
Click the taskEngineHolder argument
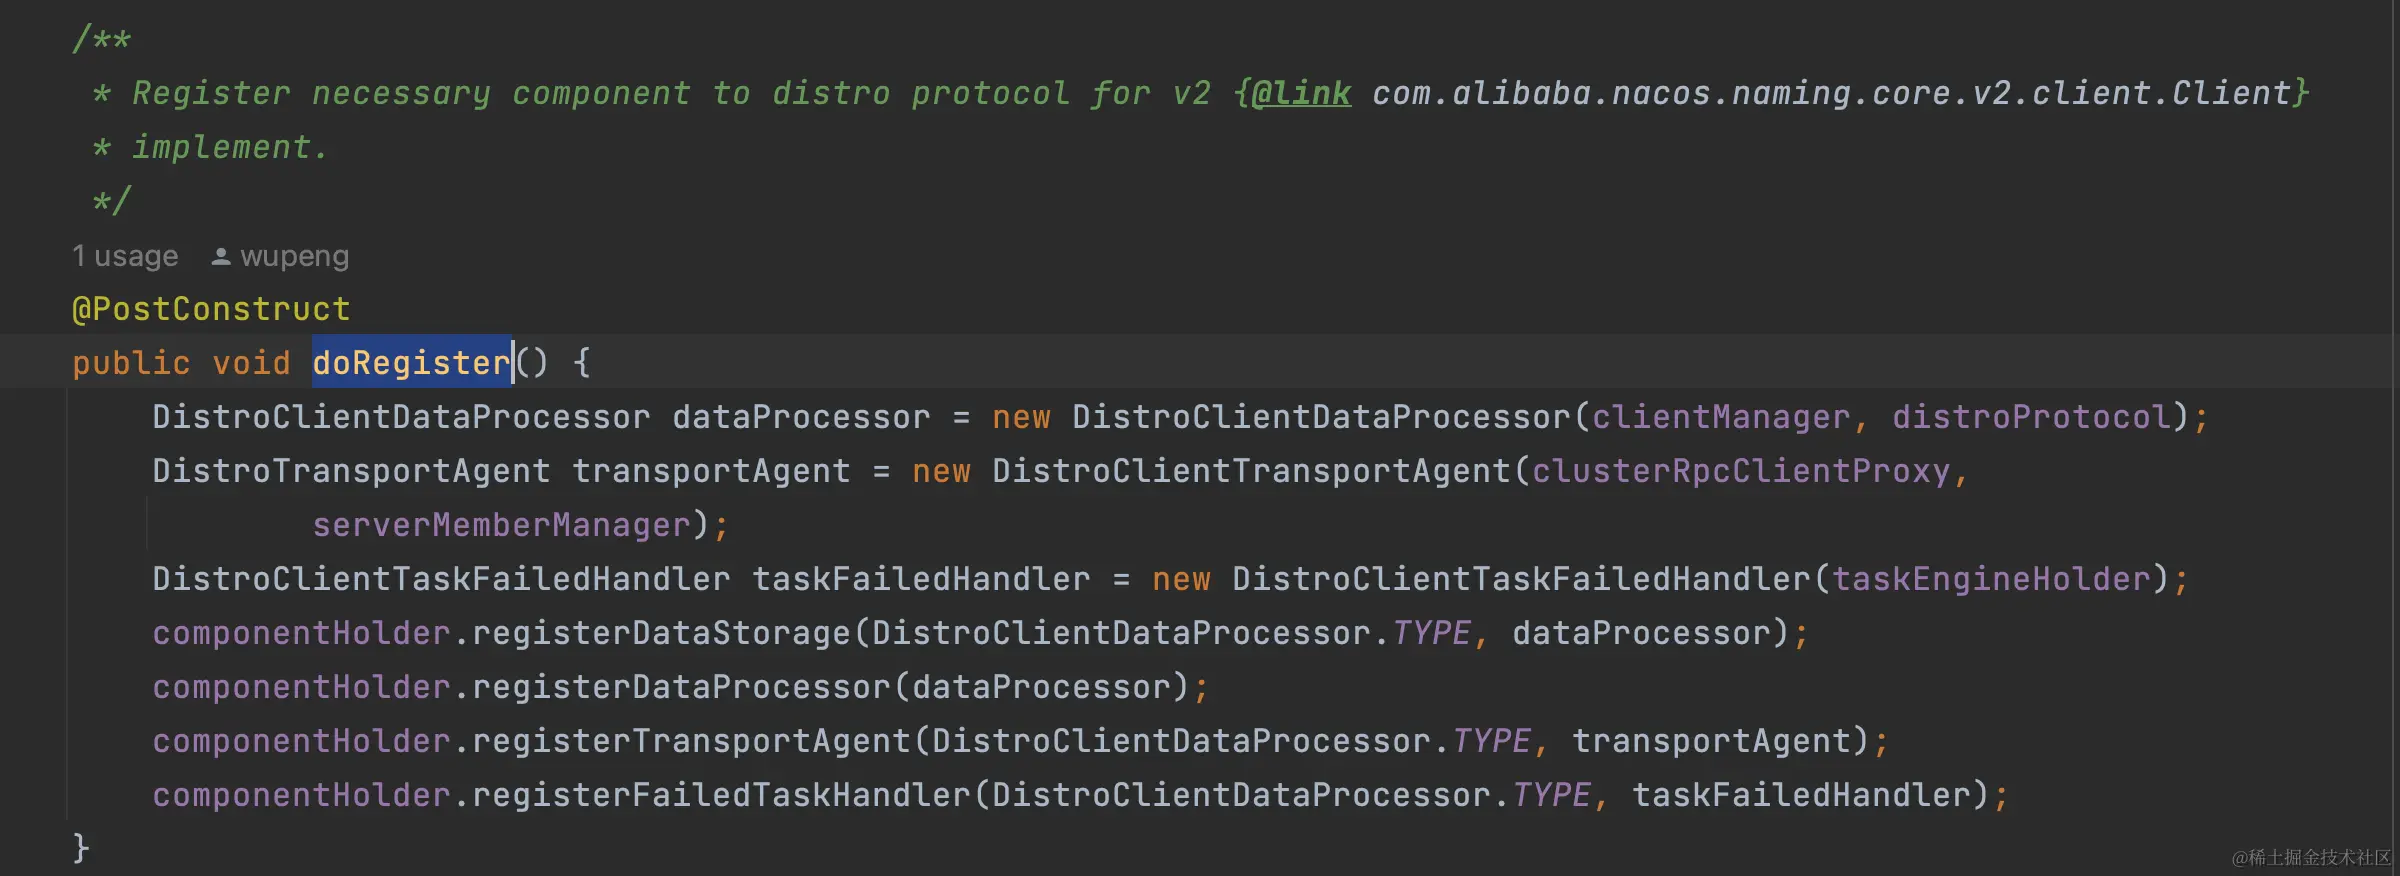pos(1991,579)
